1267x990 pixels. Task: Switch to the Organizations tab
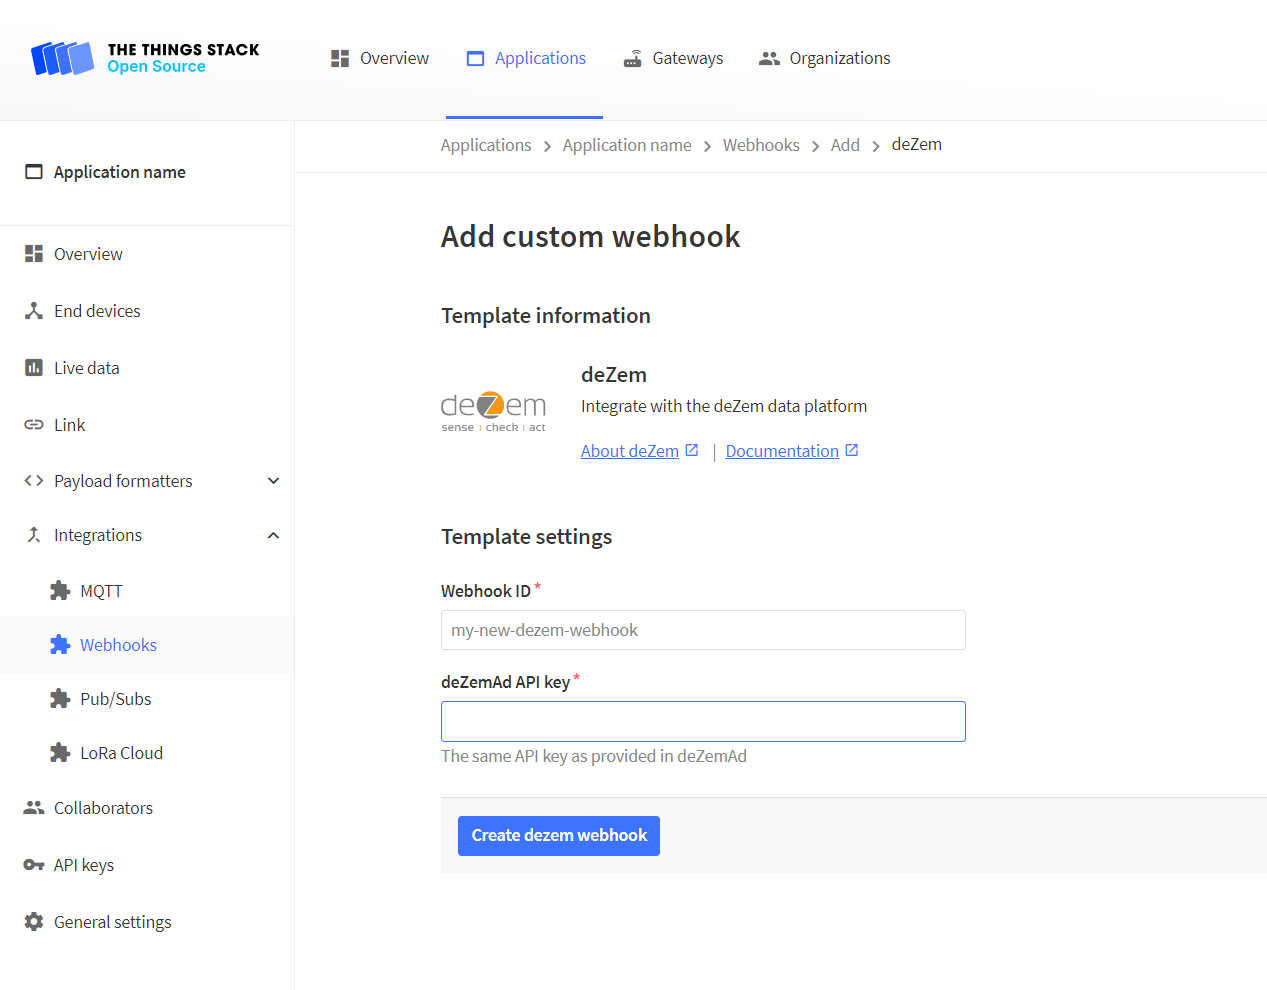tap(824, 58)
